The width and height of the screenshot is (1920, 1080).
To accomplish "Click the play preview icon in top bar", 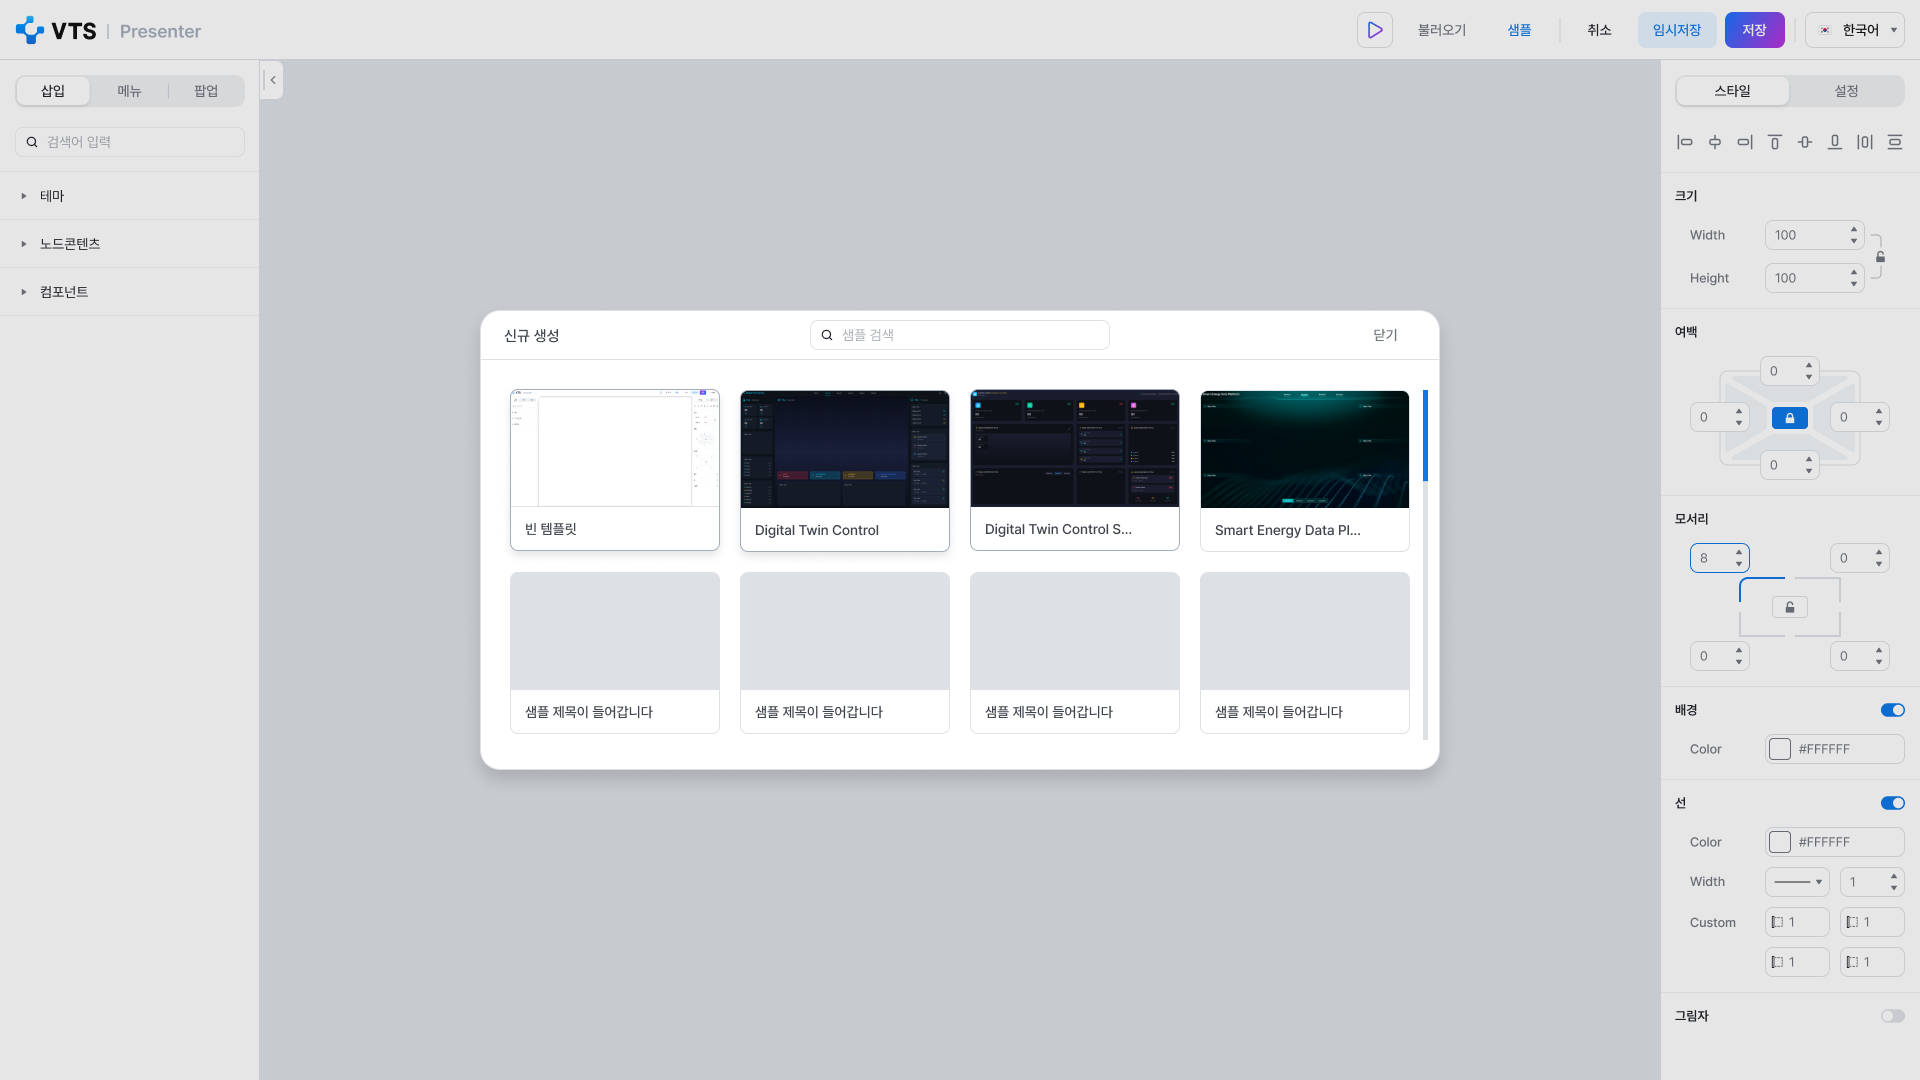I will 1375,30.
